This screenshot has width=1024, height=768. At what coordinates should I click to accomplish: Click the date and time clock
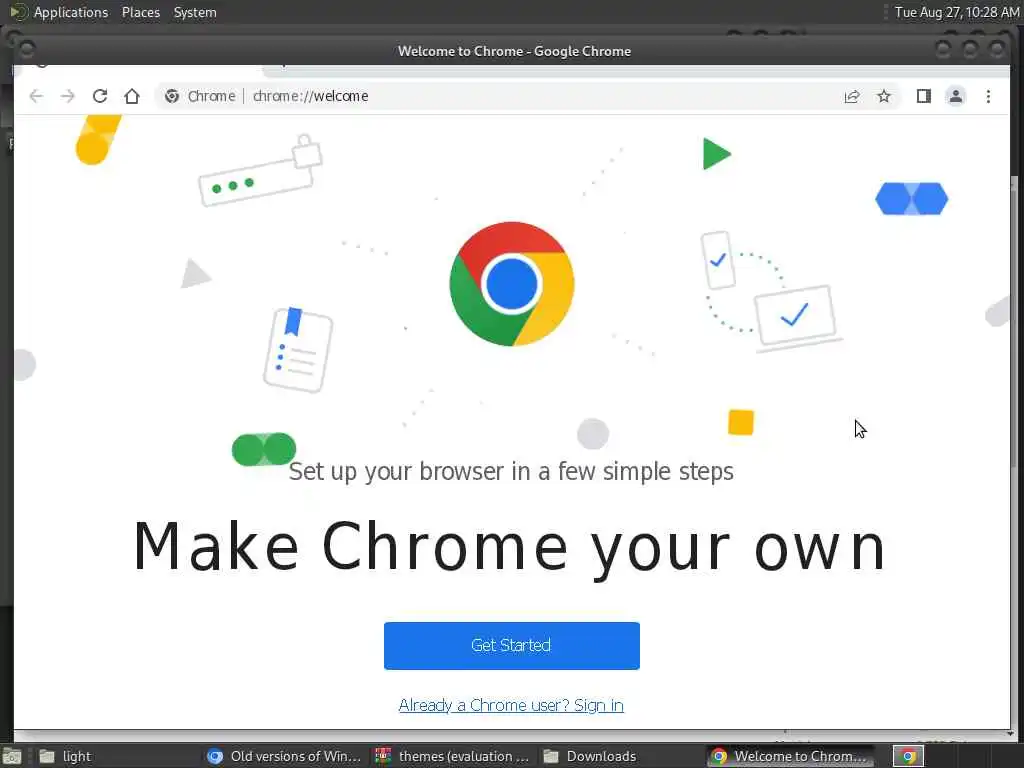click(x=956, y=12)
